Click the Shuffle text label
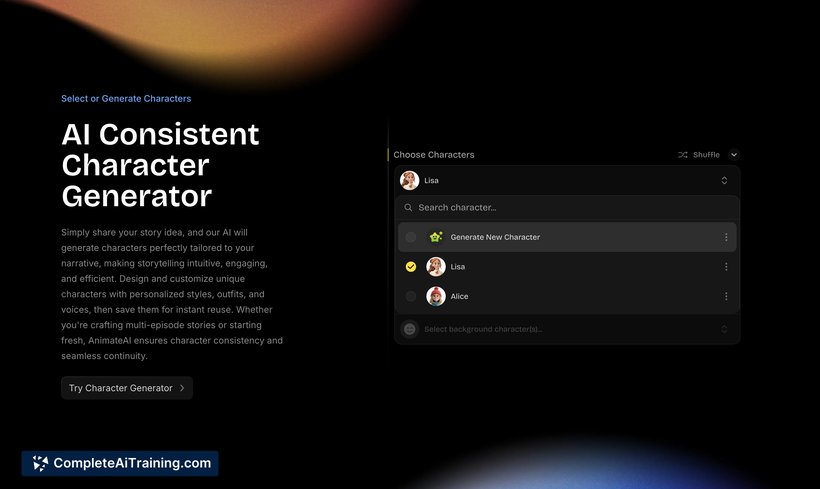The image size is (820, 489). (706, 155)
